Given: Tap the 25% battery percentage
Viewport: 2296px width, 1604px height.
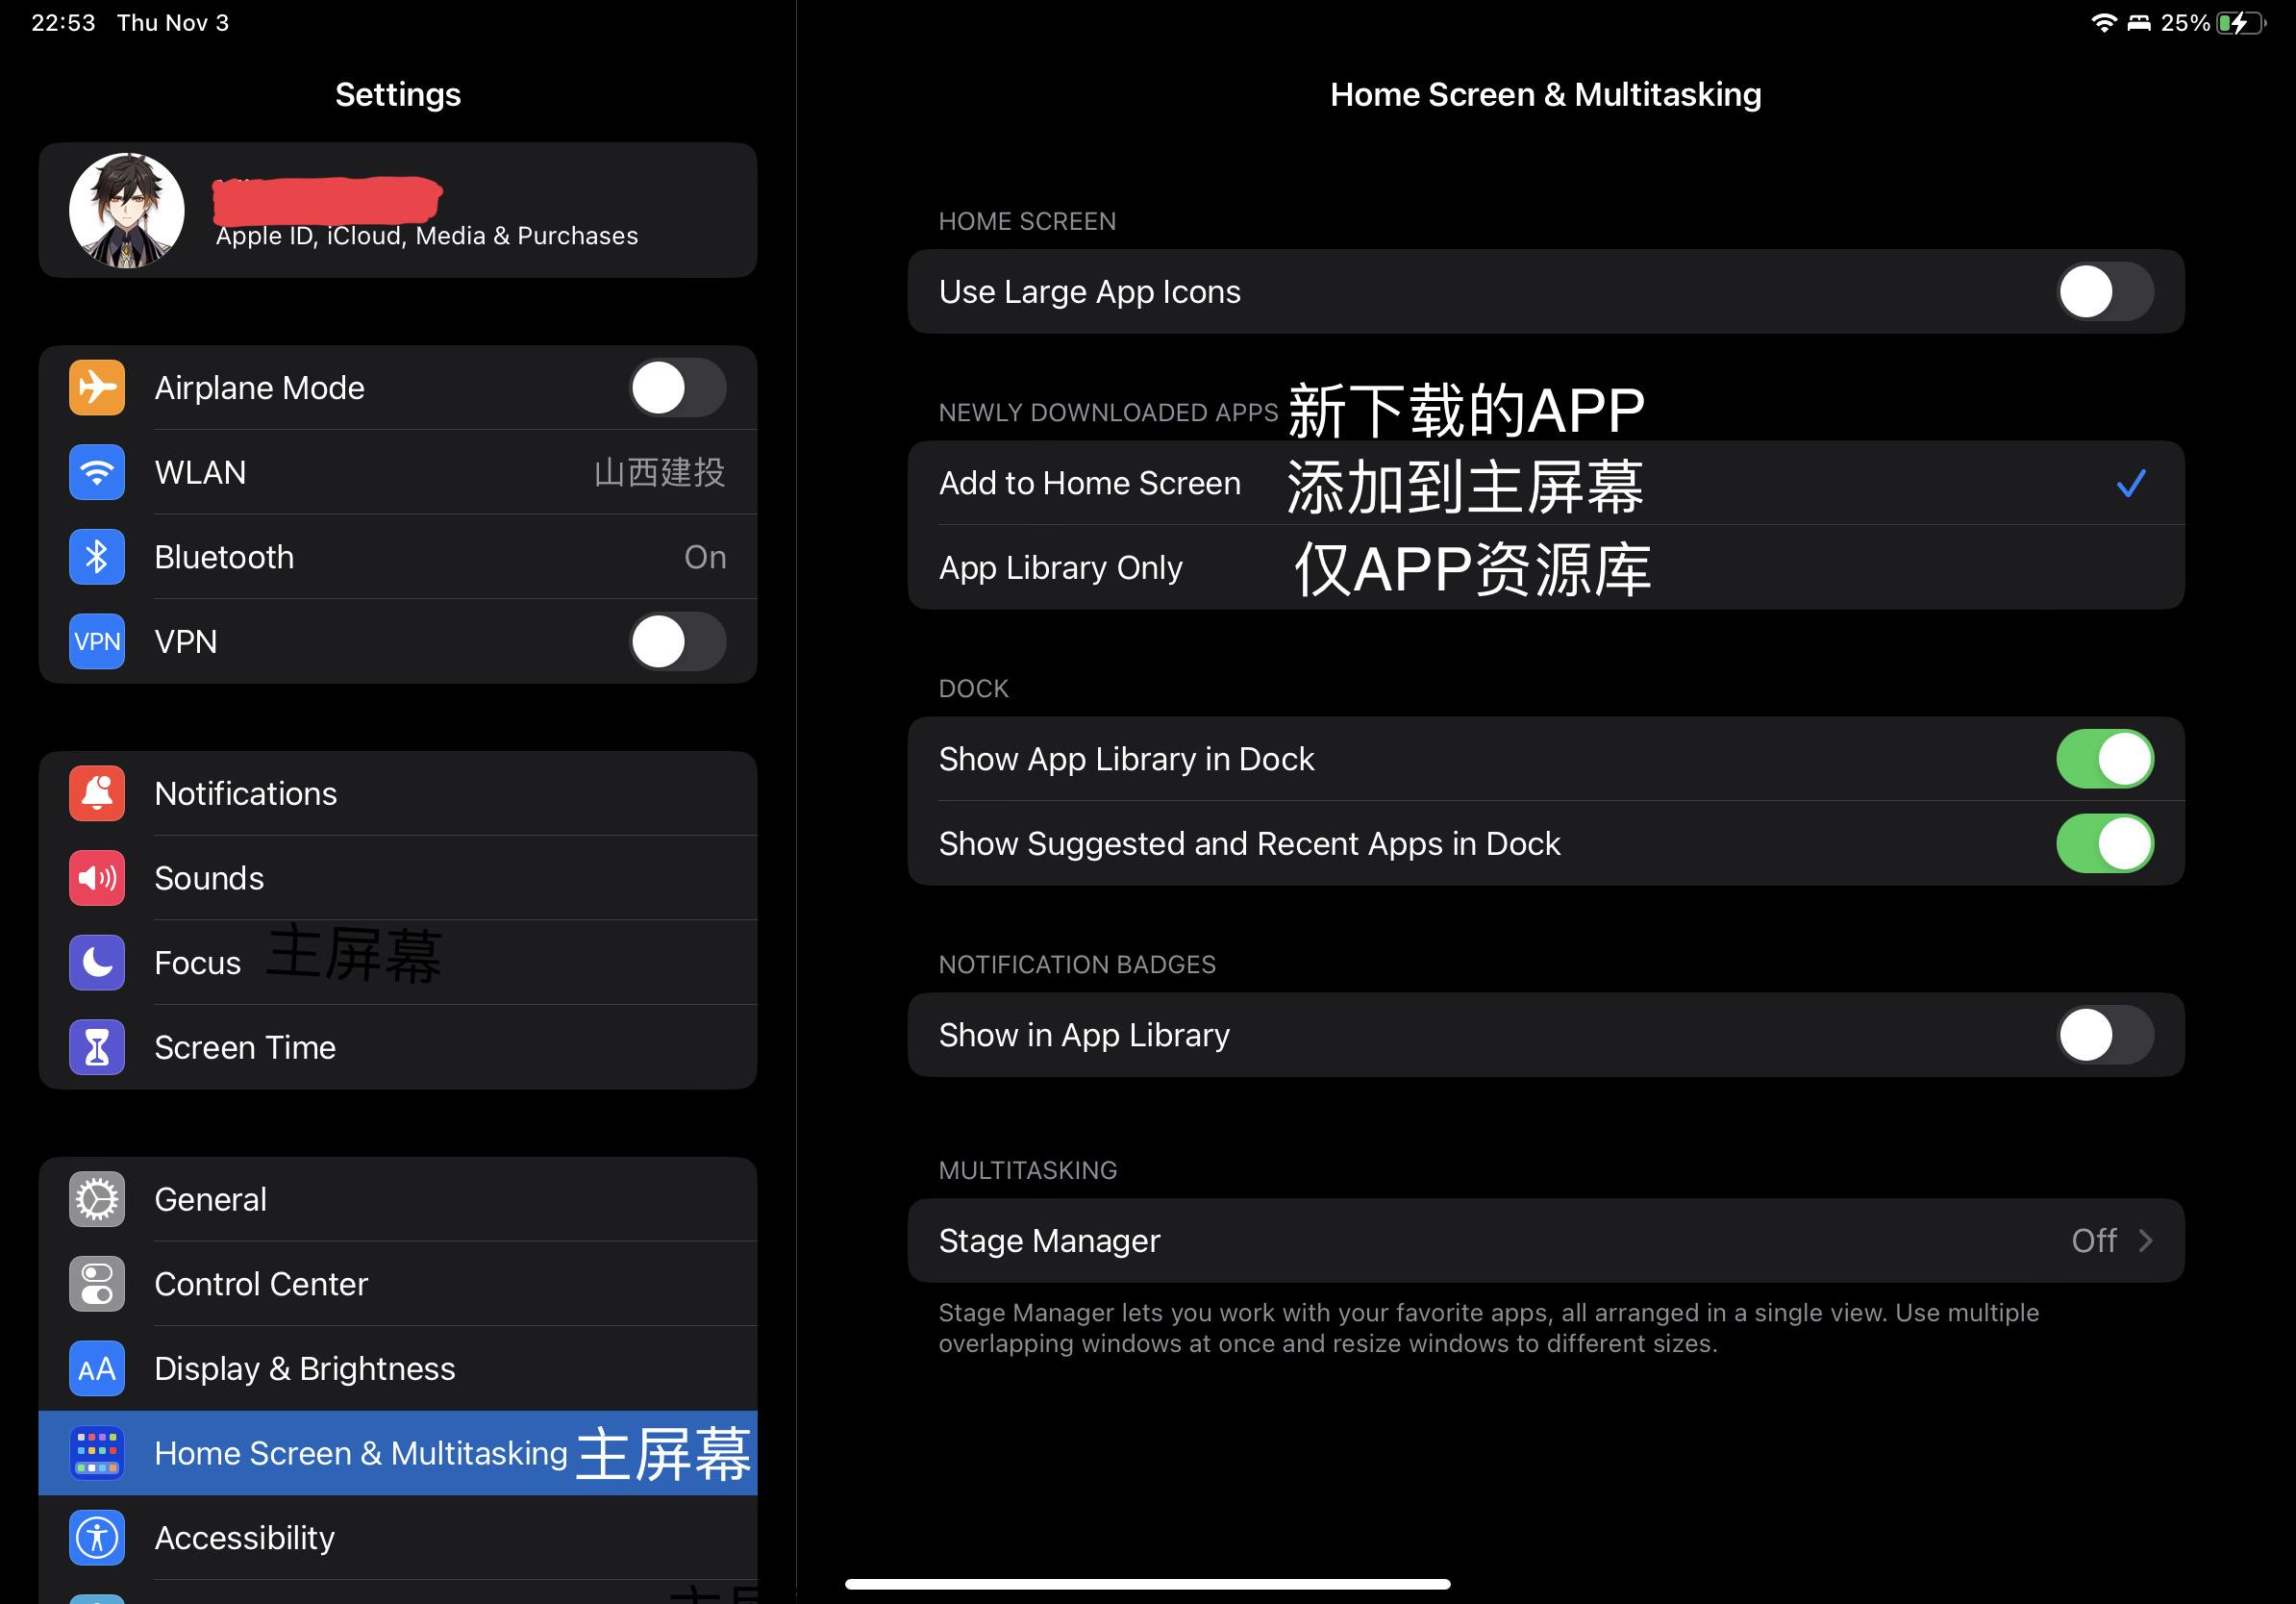Looking at the screenshot, I should pos(2185,22).
